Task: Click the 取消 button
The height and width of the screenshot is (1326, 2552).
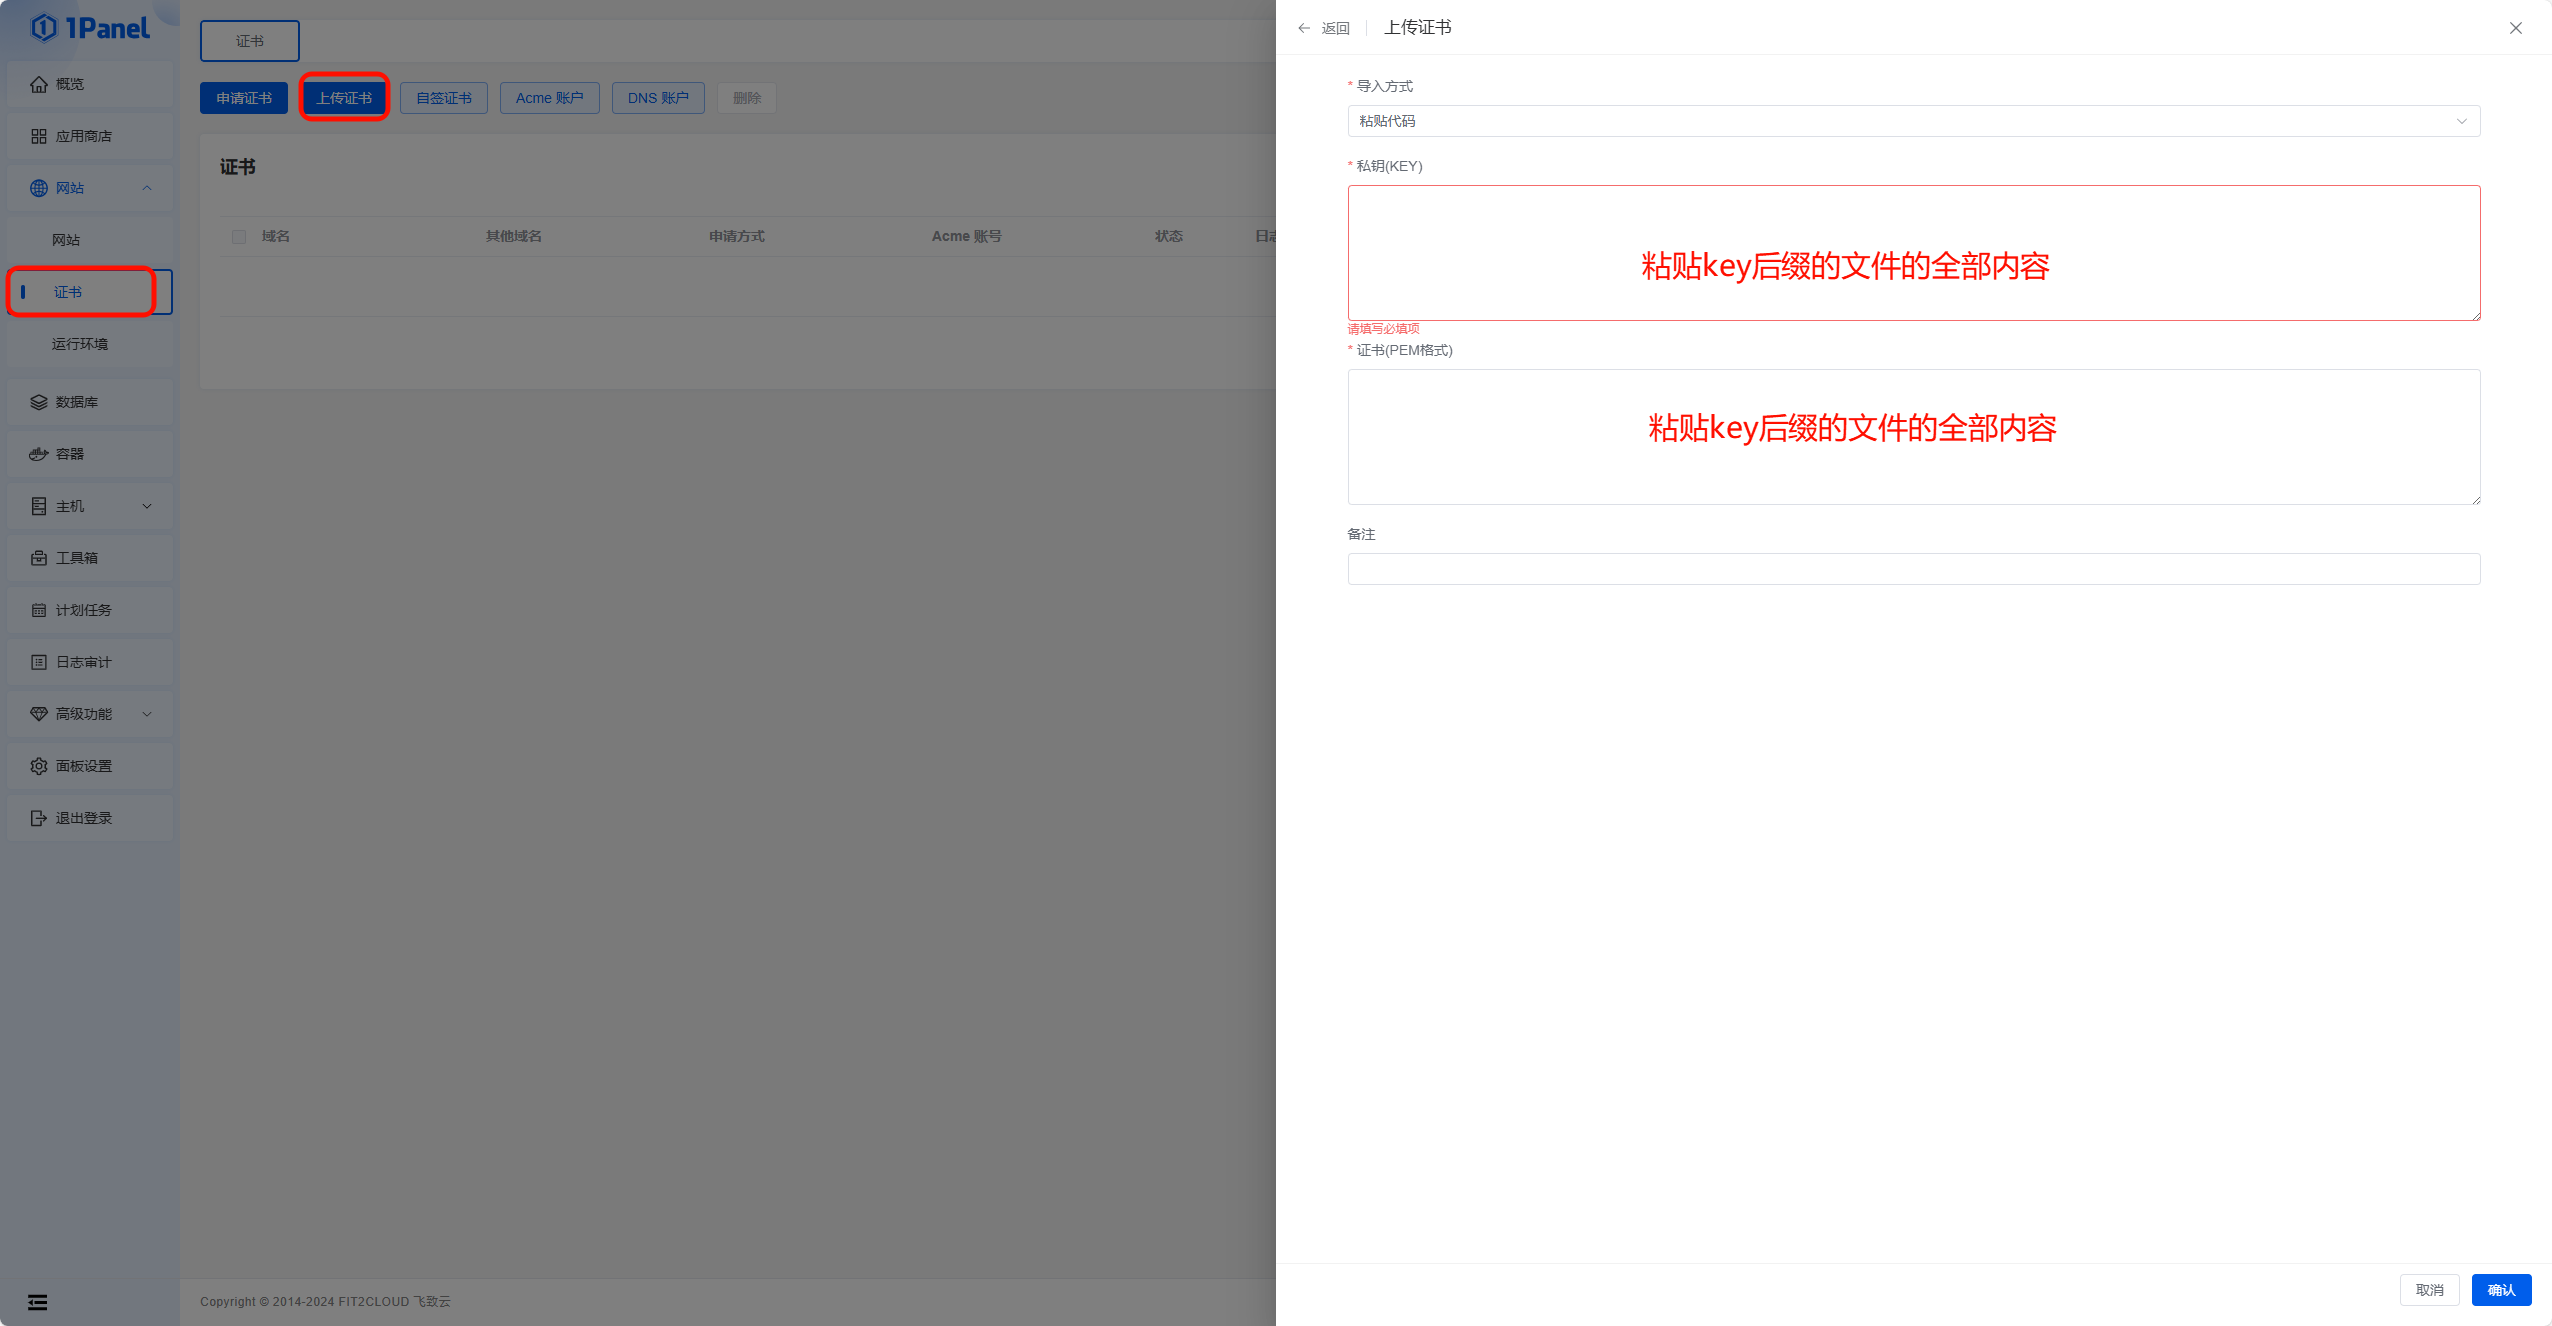Action: click(2429, 1290)
